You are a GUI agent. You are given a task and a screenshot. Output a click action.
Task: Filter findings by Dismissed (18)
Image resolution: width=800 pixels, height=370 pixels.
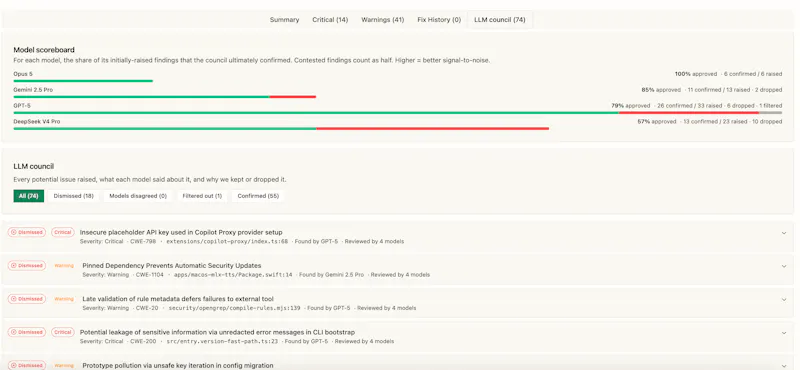pos(73,196)
